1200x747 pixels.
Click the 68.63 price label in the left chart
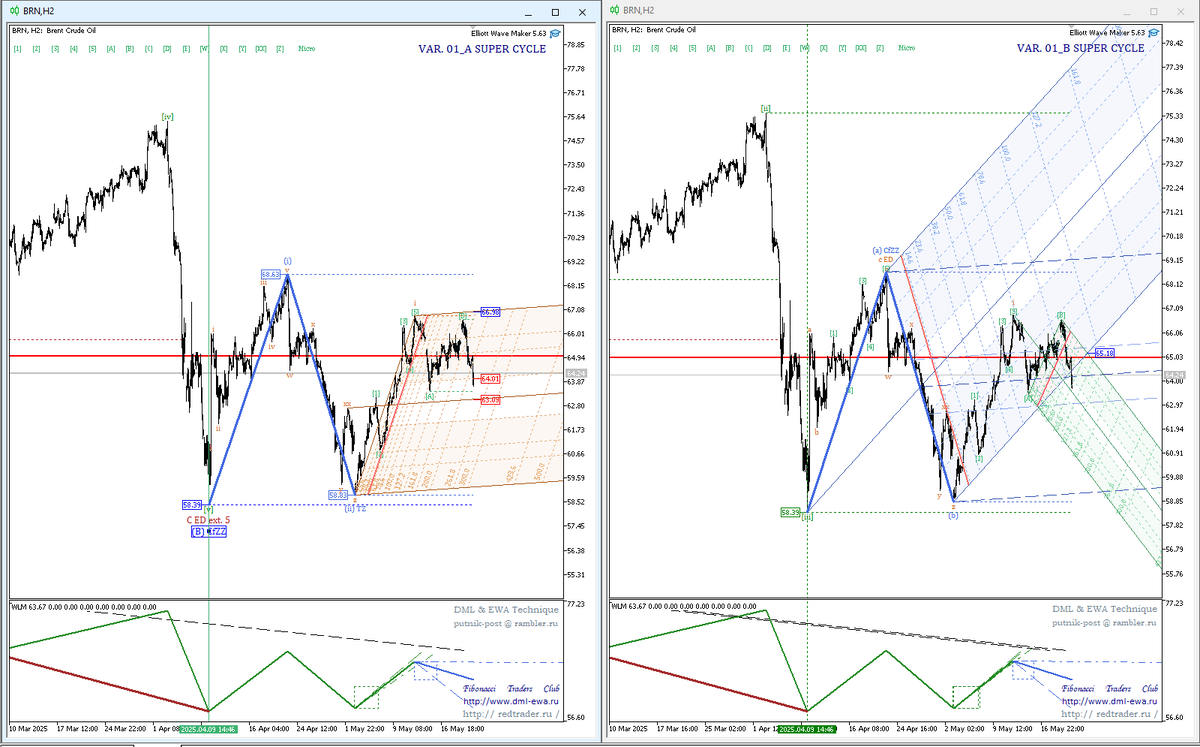point(271,274)
